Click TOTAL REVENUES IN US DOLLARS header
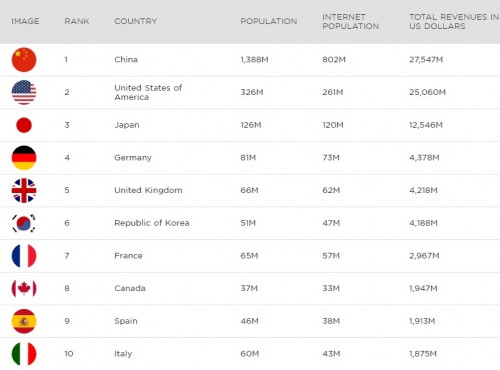500x370 pixels. tap(454, 21)
